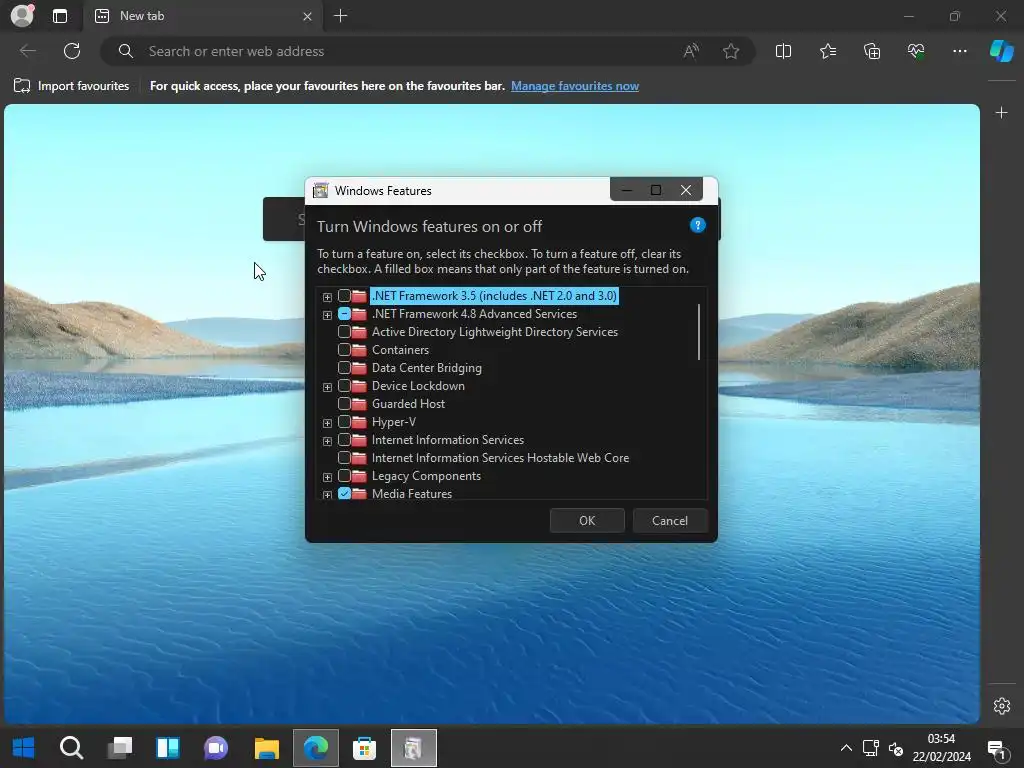
Task: Expand the .NET Framework 3.5 node
Action: point(327,297)
